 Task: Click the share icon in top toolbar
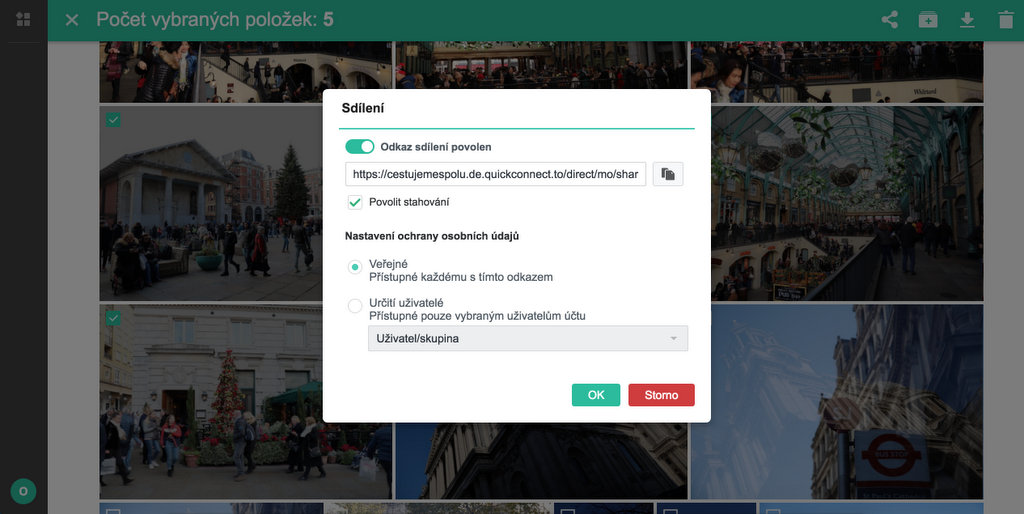click(889, 20)
